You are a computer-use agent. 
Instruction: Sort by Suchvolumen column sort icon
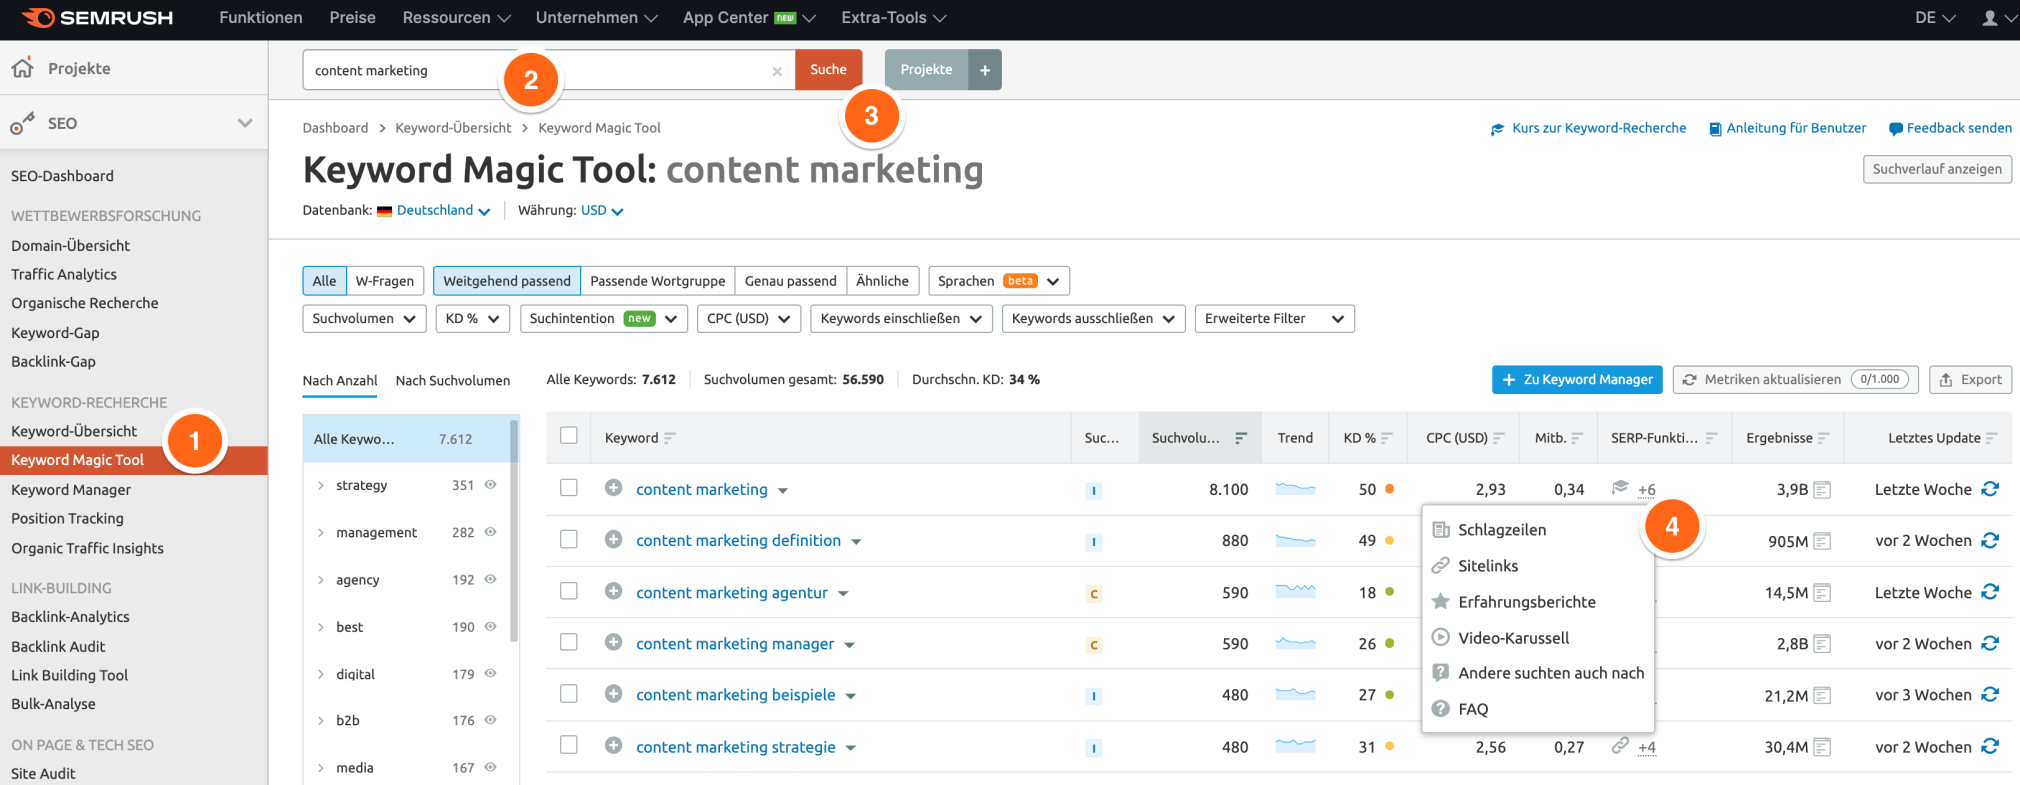[1241, 438]
